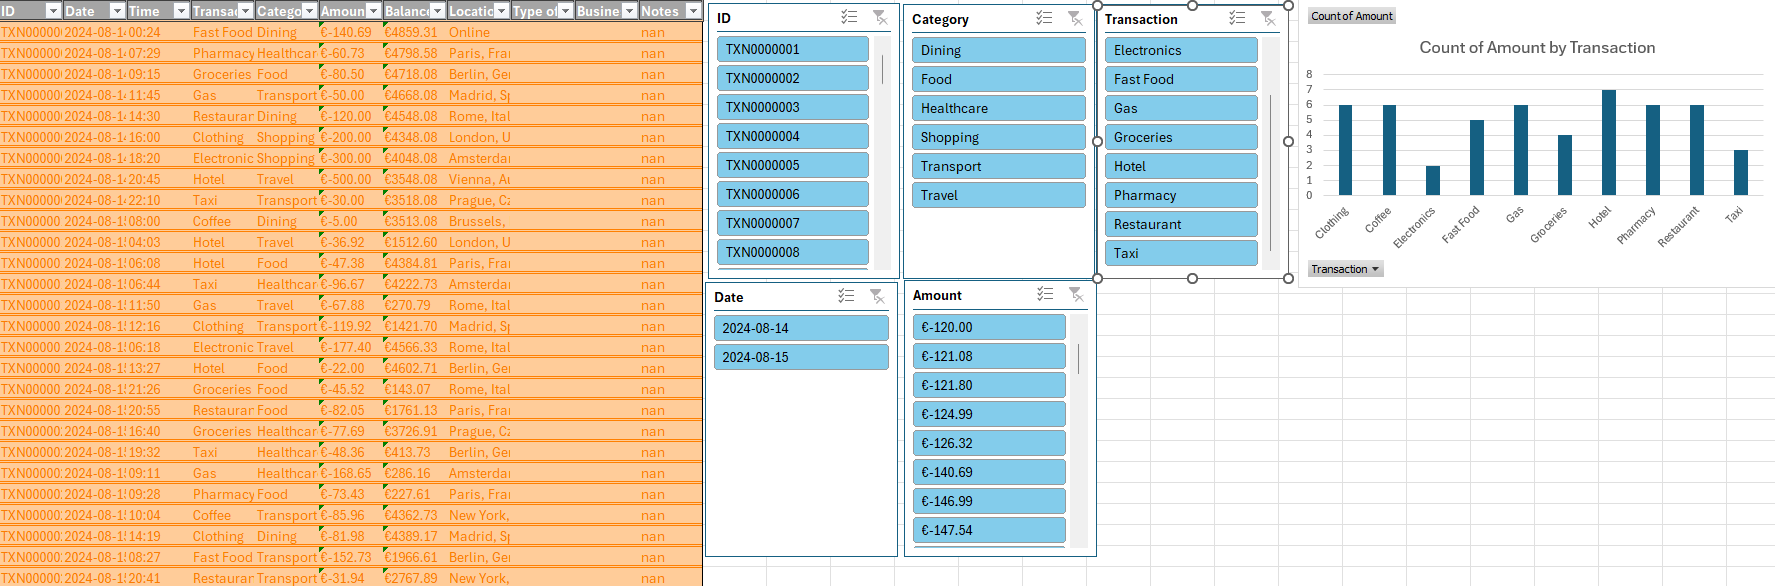Filter by 2024-08-14 in Date slicer
The height and width of the screenshot is (586, 1775).
click(801, 328)
